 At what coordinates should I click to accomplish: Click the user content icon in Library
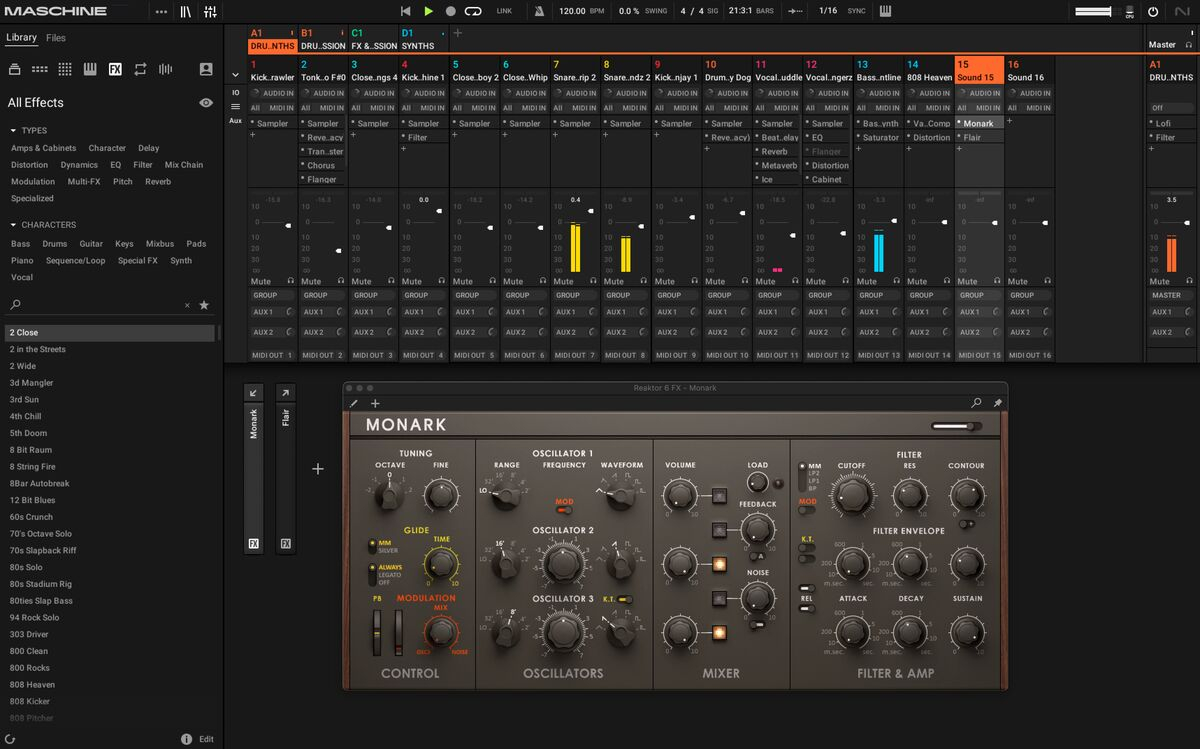click(x=206, y=69)
